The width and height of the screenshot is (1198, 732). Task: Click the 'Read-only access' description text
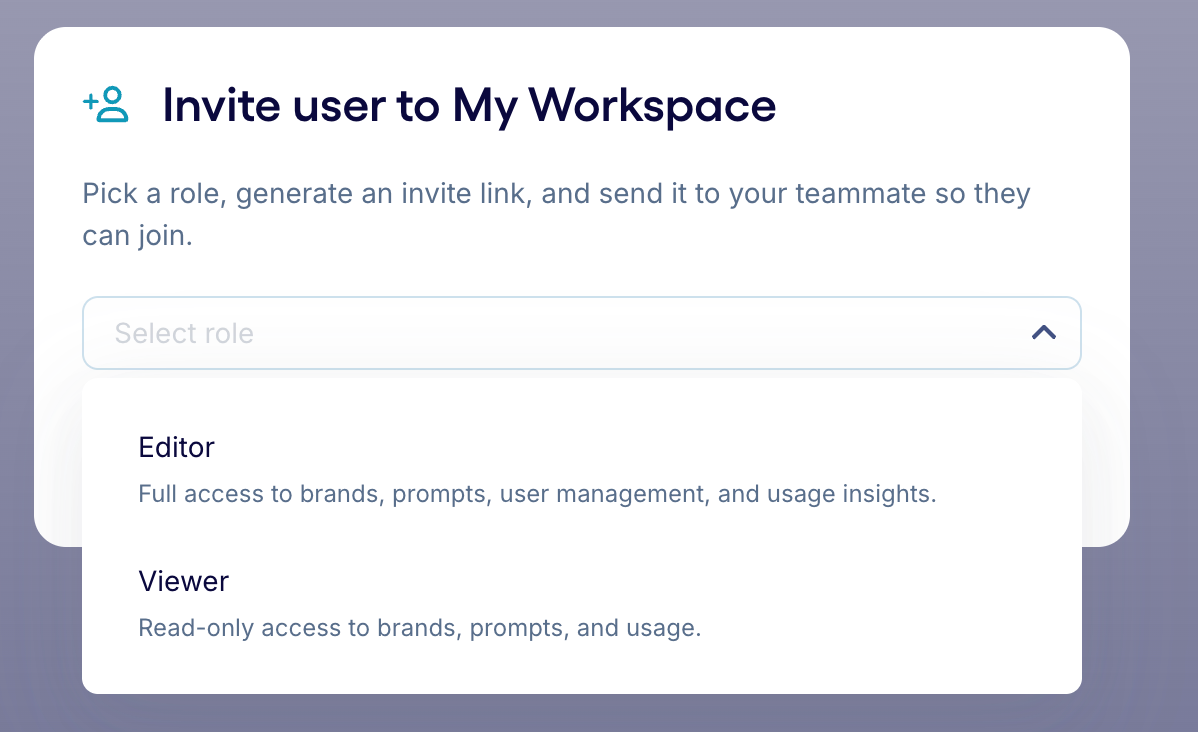click(x=419, y=628)
